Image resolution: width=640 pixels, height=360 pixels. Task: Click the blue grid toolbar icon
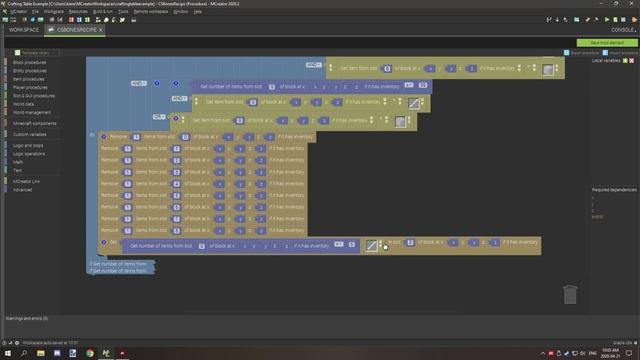[x=79, y=20]
